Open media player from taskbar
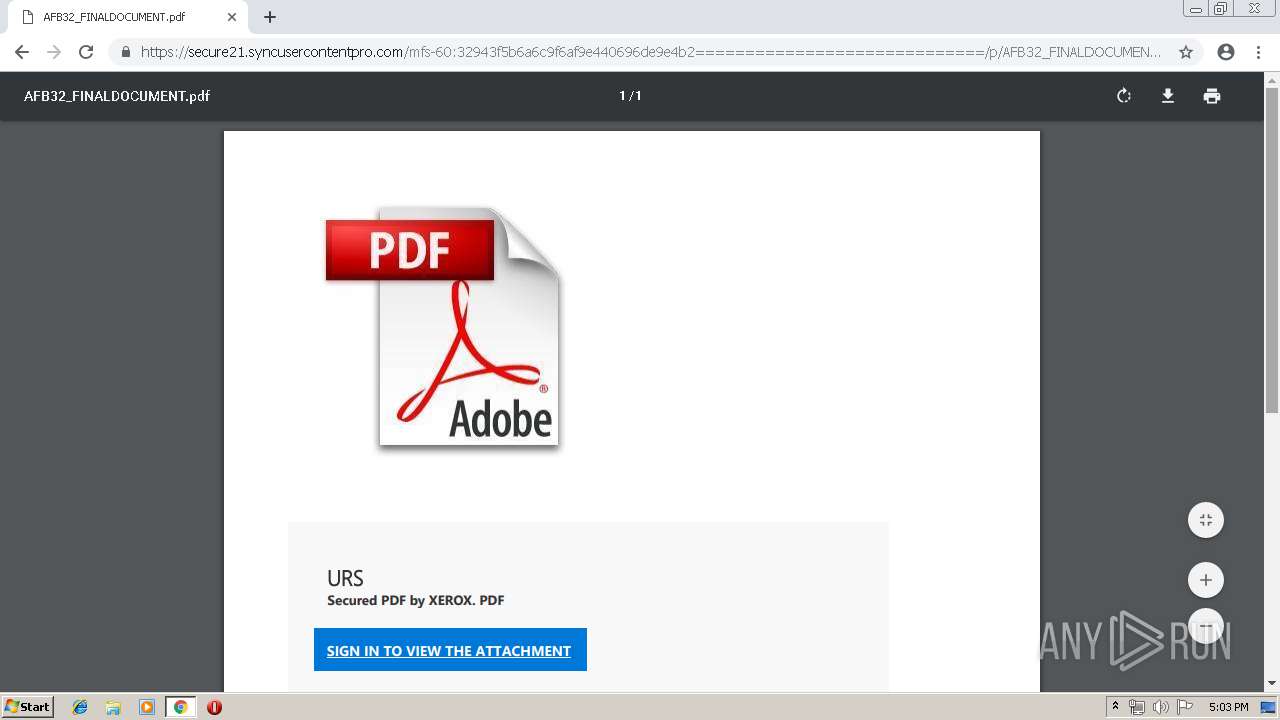 [x=147, y=707]
